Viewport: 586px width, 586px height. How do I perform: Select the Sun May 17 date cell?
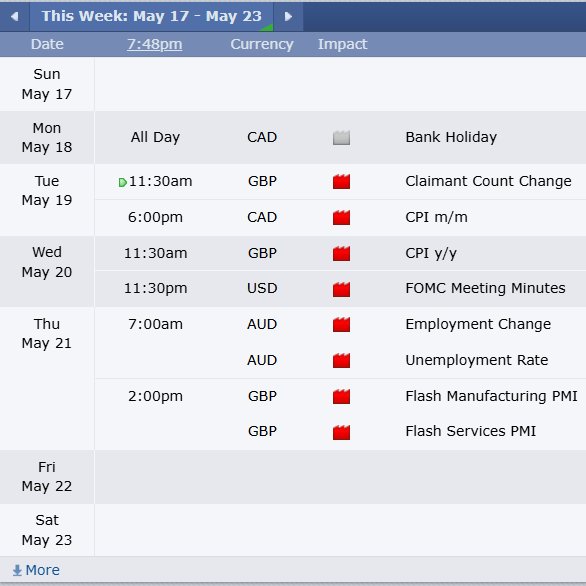(47, 84)
